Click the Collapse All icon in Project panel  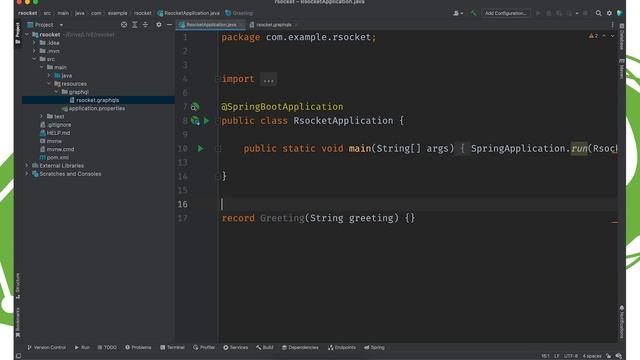tap(145, 25)
